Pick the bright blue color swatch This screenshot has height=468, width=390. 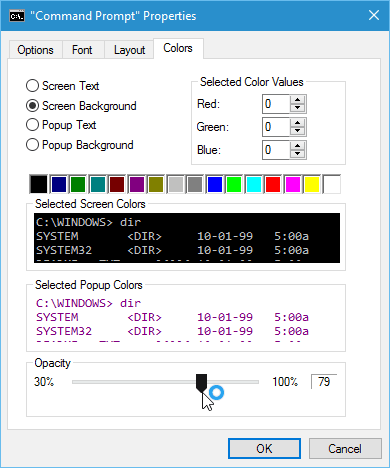pos(215,184)
